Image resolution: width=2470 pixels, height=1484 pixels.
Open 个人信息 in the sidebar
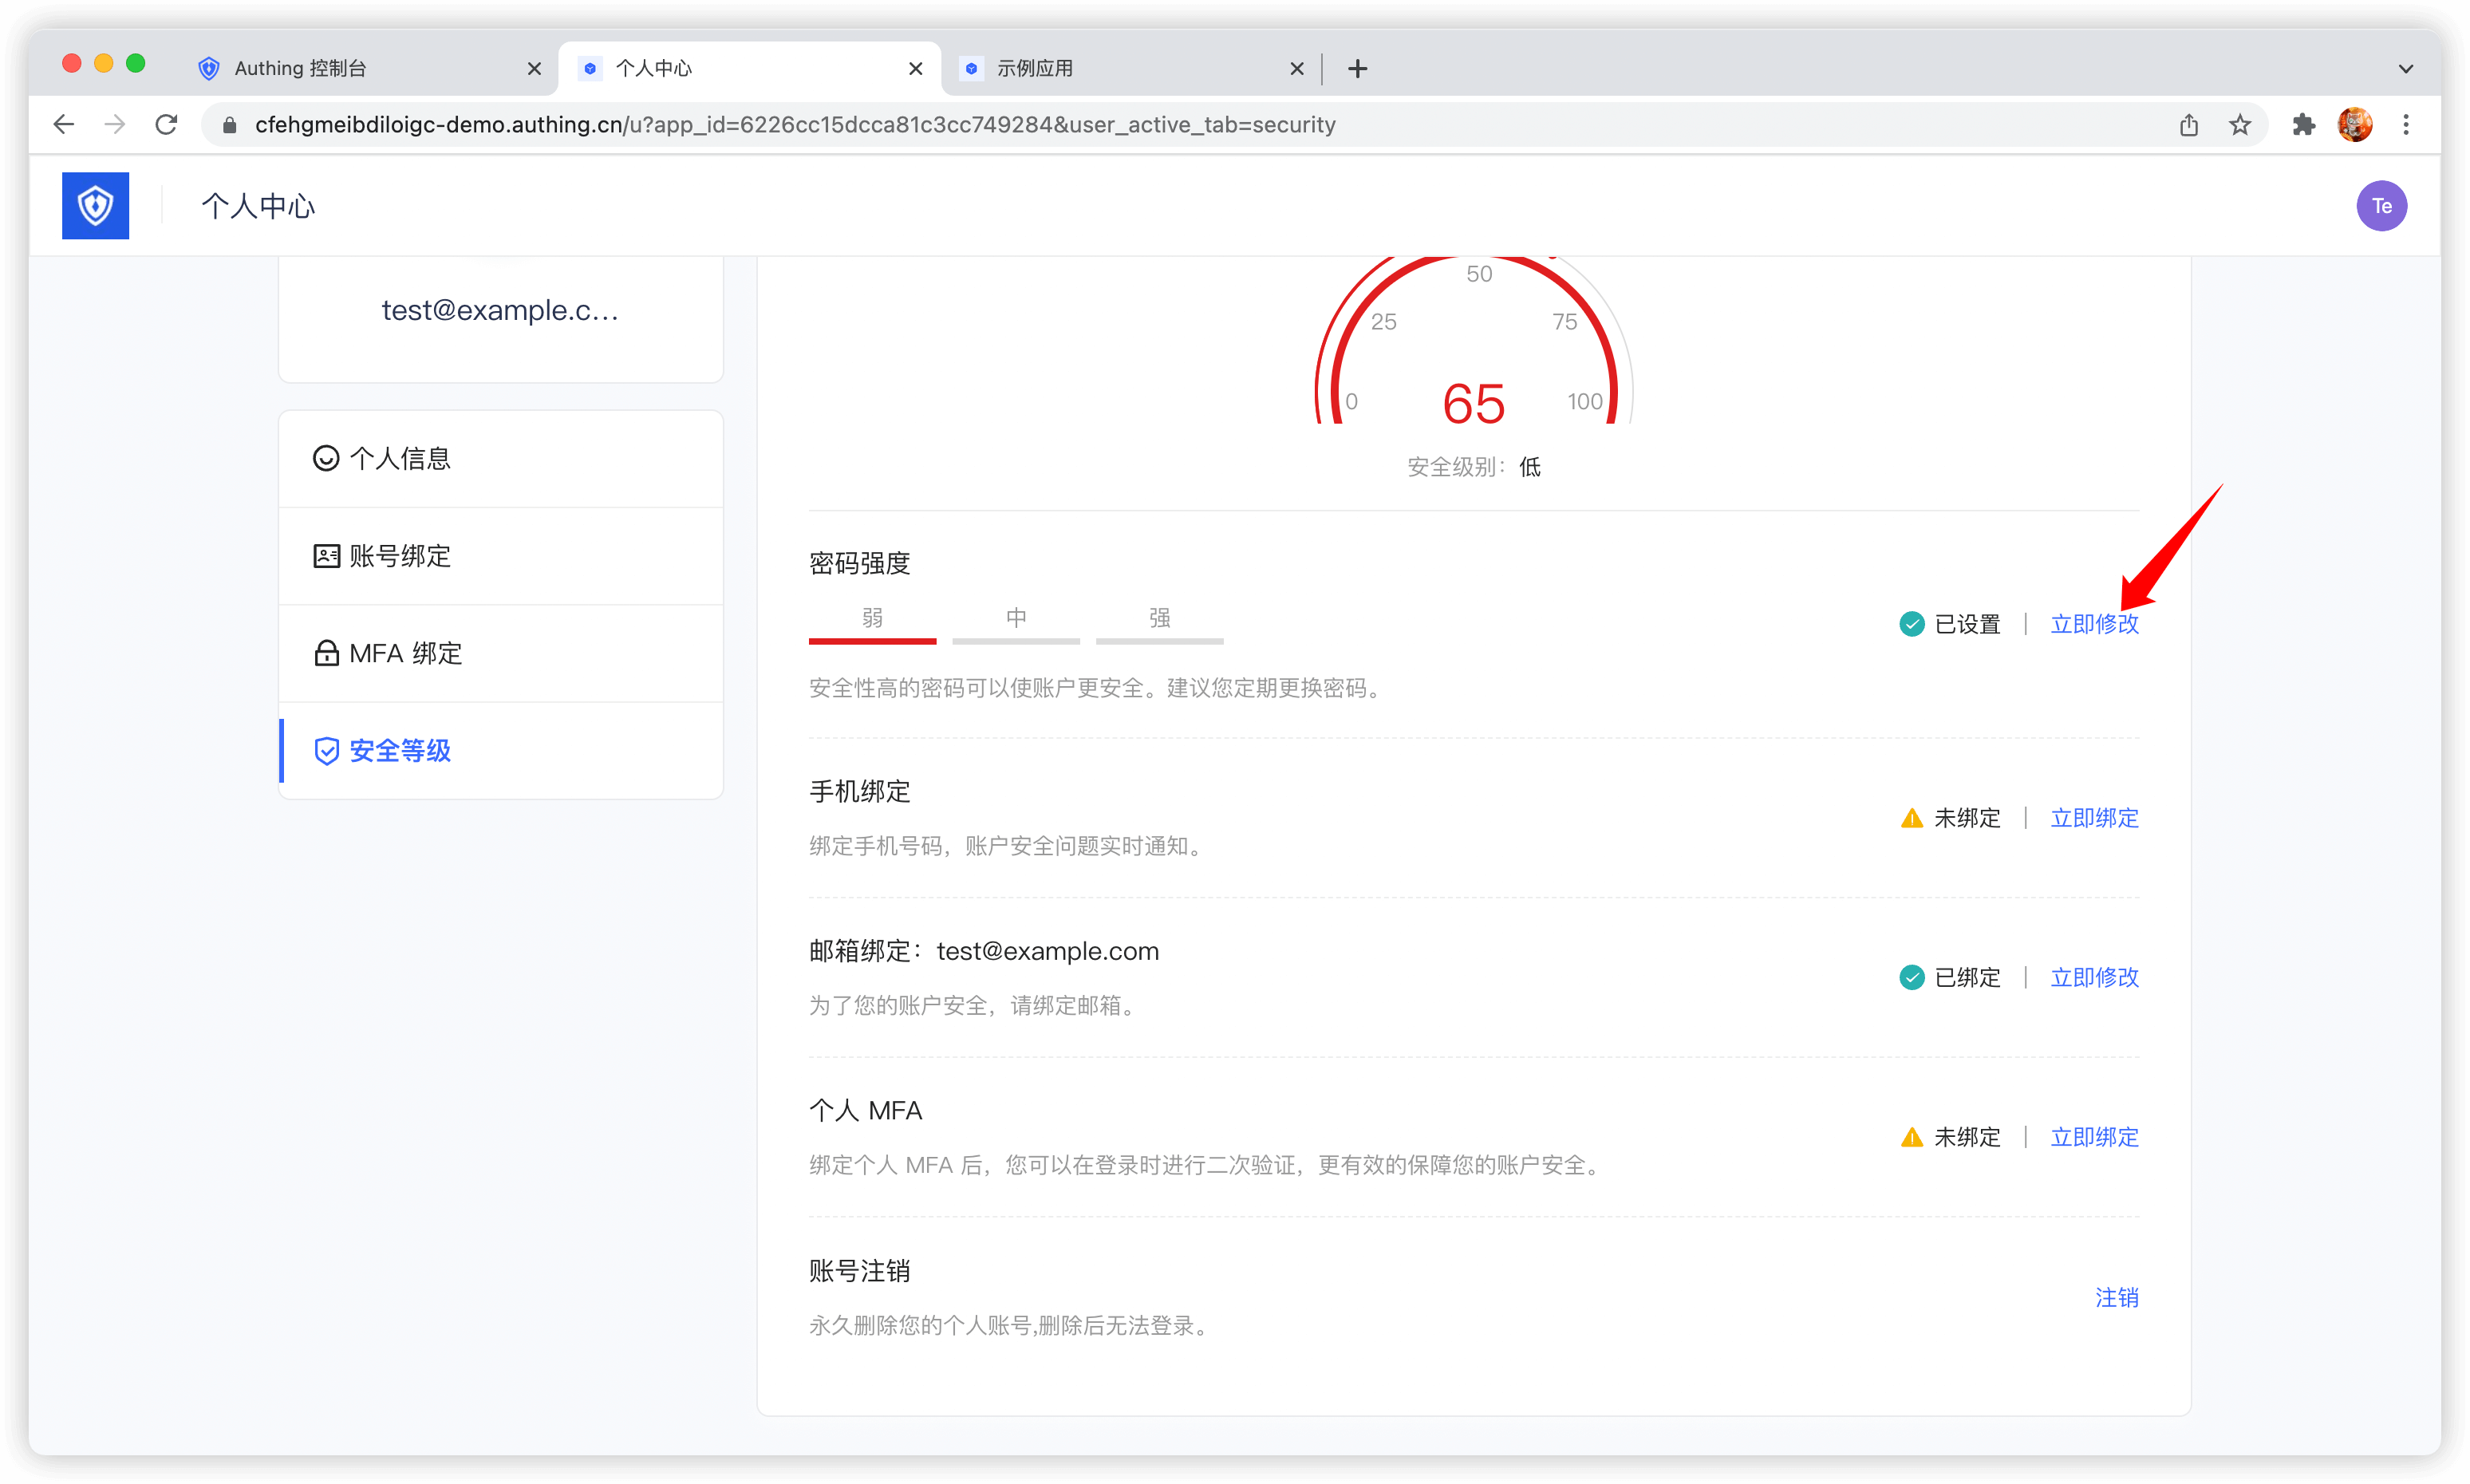point(400,458)
